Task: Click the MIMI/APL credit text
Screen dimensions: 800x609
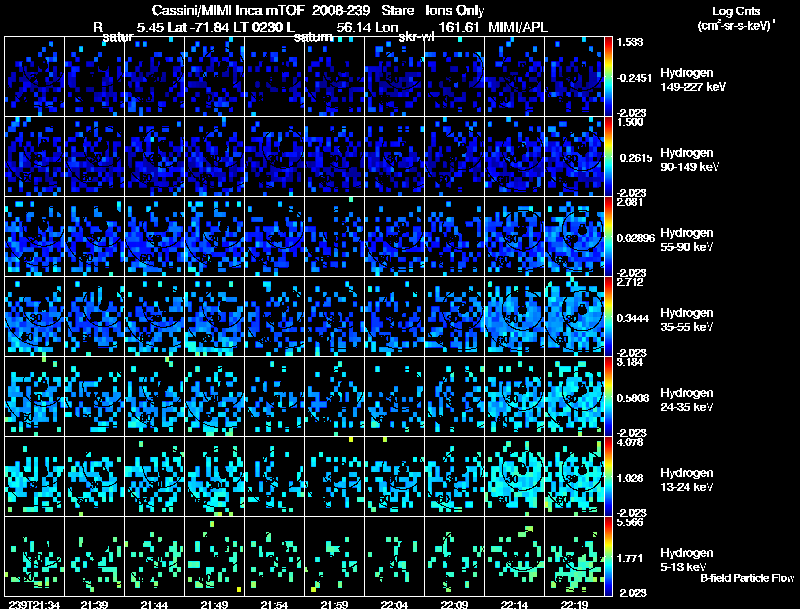Action: point(518,28)
